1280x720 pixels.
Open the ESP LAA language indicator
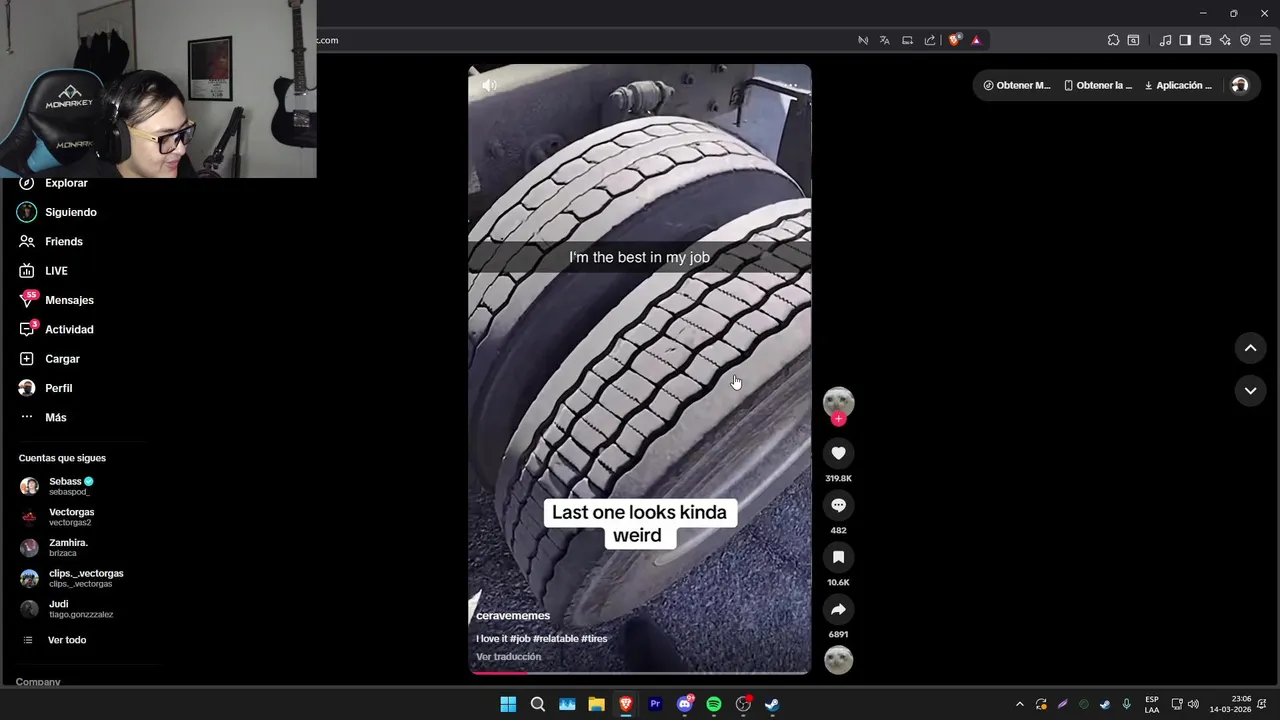[x=1152, y=704]
